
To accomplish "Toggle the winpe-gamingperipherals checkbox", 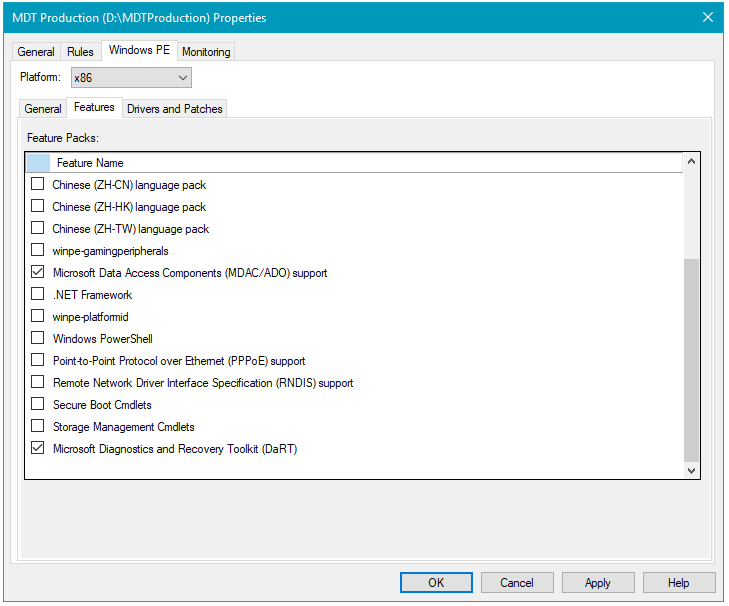I will pyautogui.click(x=38, y=251).
